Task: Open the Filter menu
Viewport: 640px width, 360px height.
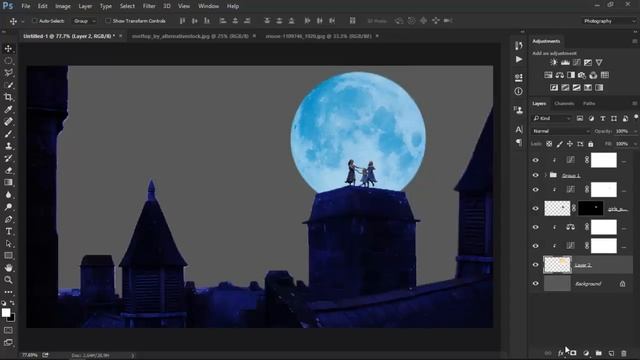Action: (149, 6)
